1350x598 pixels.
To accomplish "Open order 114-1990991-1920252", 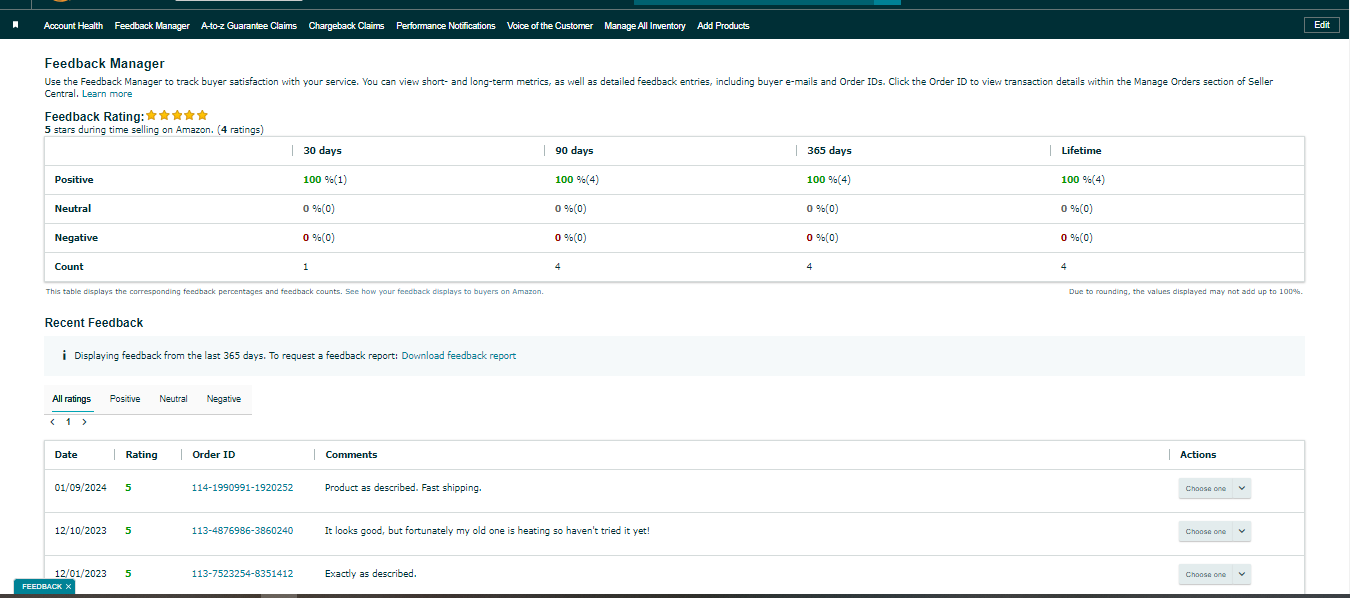I will click(242, 488).
